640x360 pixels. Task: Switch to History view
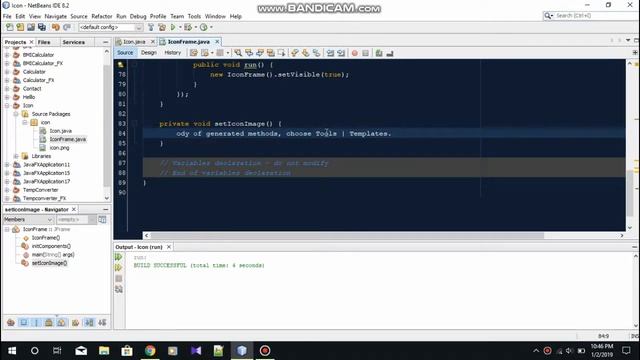tap(173, 53)
